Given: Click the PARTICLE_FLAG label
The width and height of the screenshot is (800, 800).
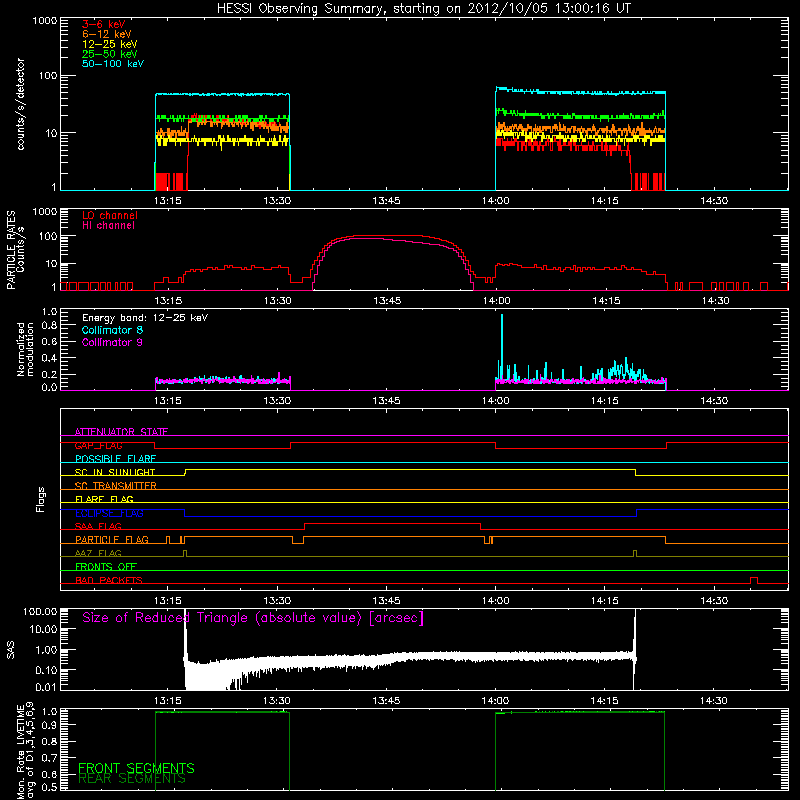Looking at the screenshot, I should coord(112,540).
